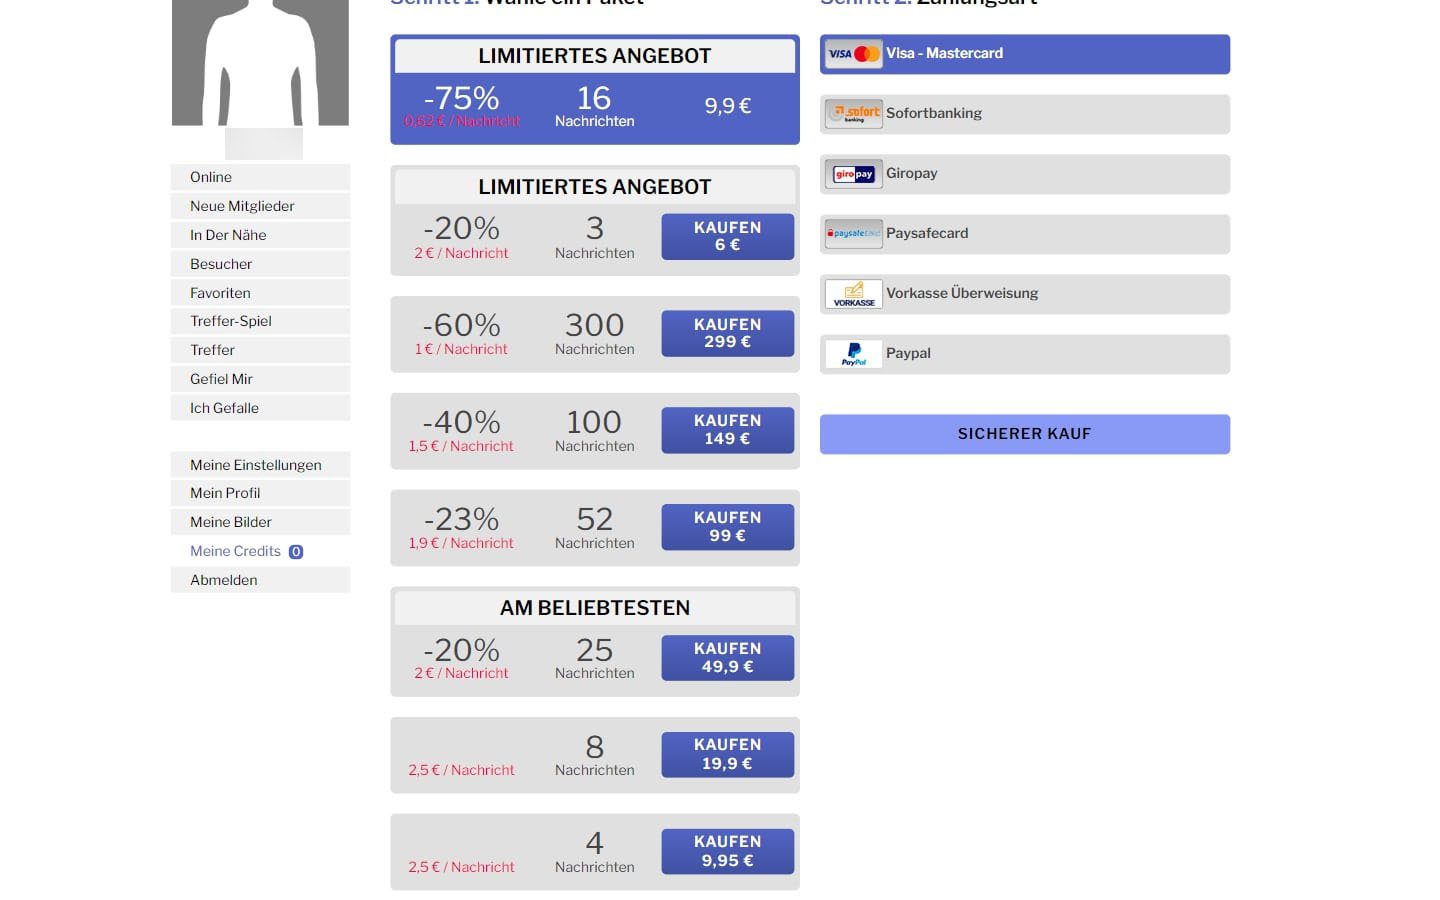Buy the 300 Nachrichten package for 299 €
The height and width of the screenshot is (900, 1440).
(727, 333)
